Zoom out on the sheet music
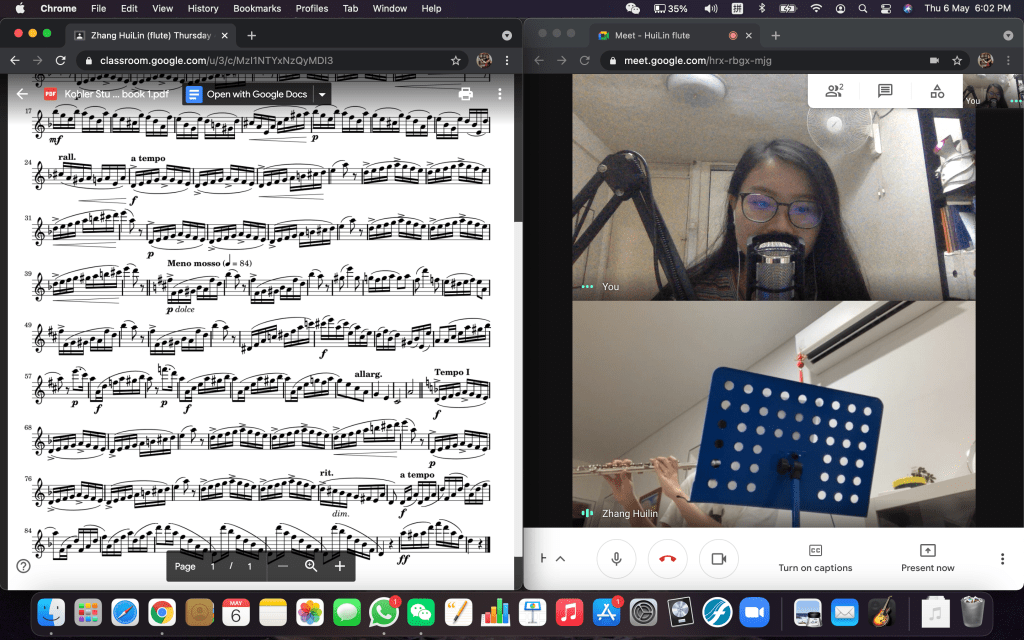Image resolution: width=1024 pixels, height=640 pixels. pyautogui.click(x=283, y=566)
